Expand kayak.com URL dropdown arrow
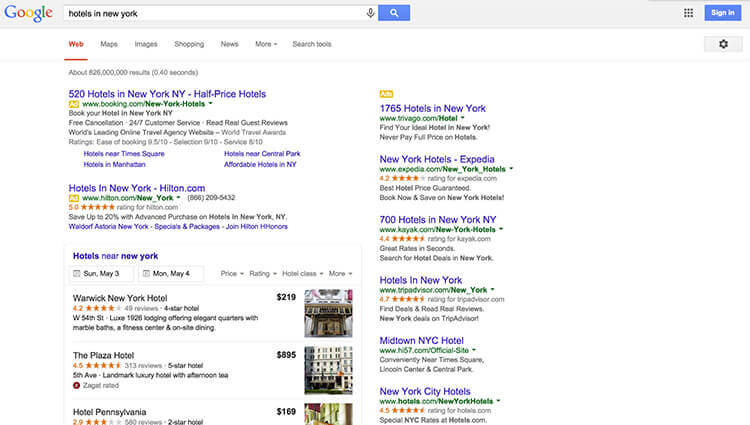Screen dimensions: 750x425 (501, 229)
